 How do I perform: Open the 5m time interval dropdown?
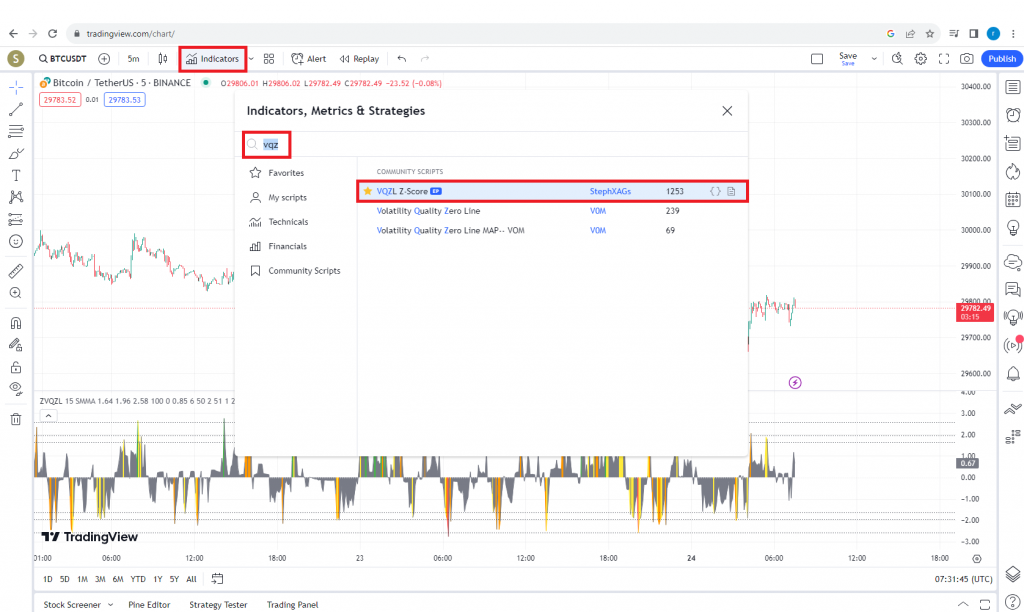point(133,59)
